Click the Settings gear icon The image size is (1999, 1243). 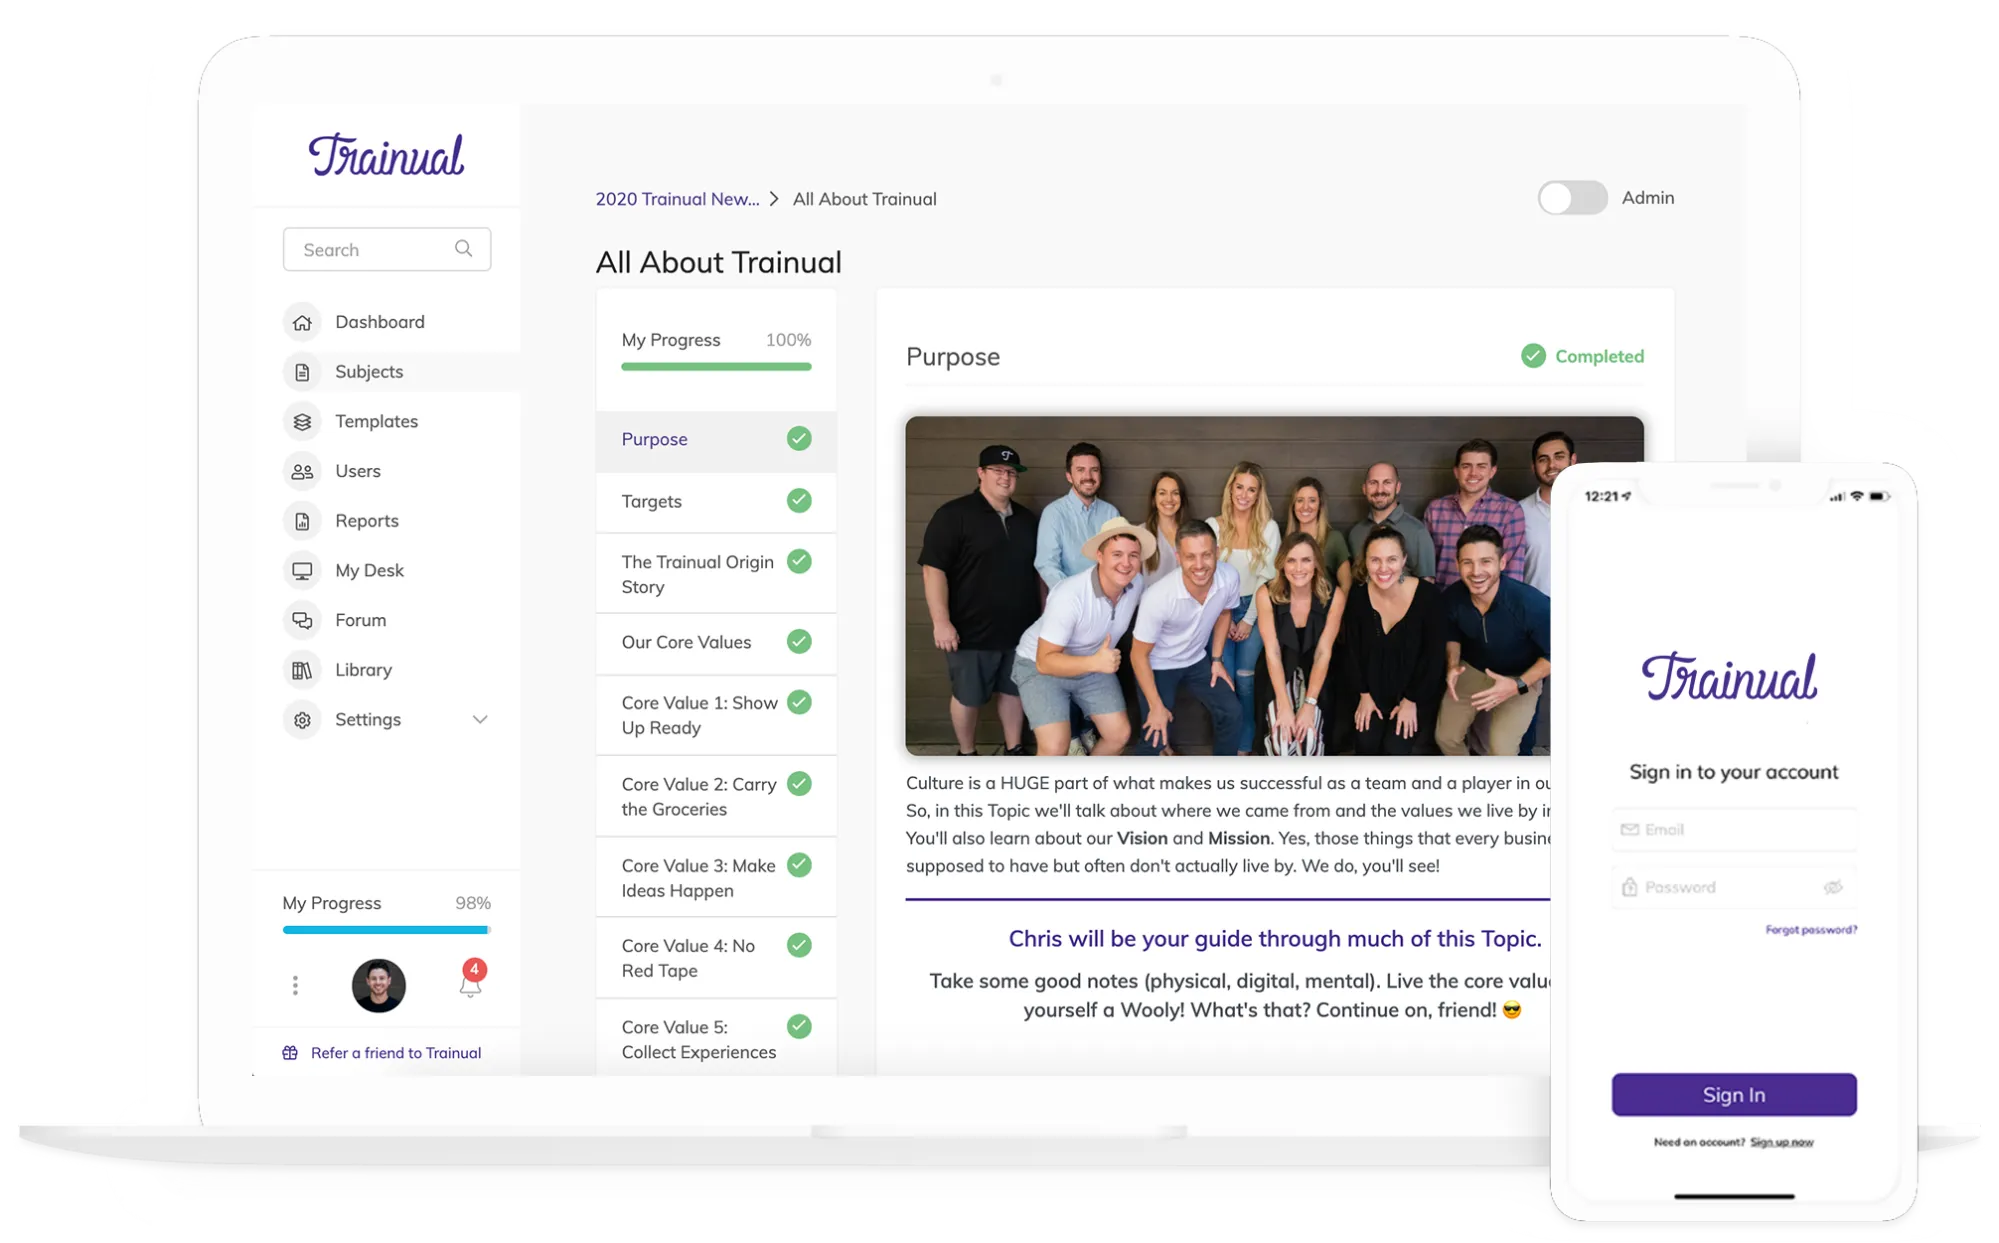(302, 720)
